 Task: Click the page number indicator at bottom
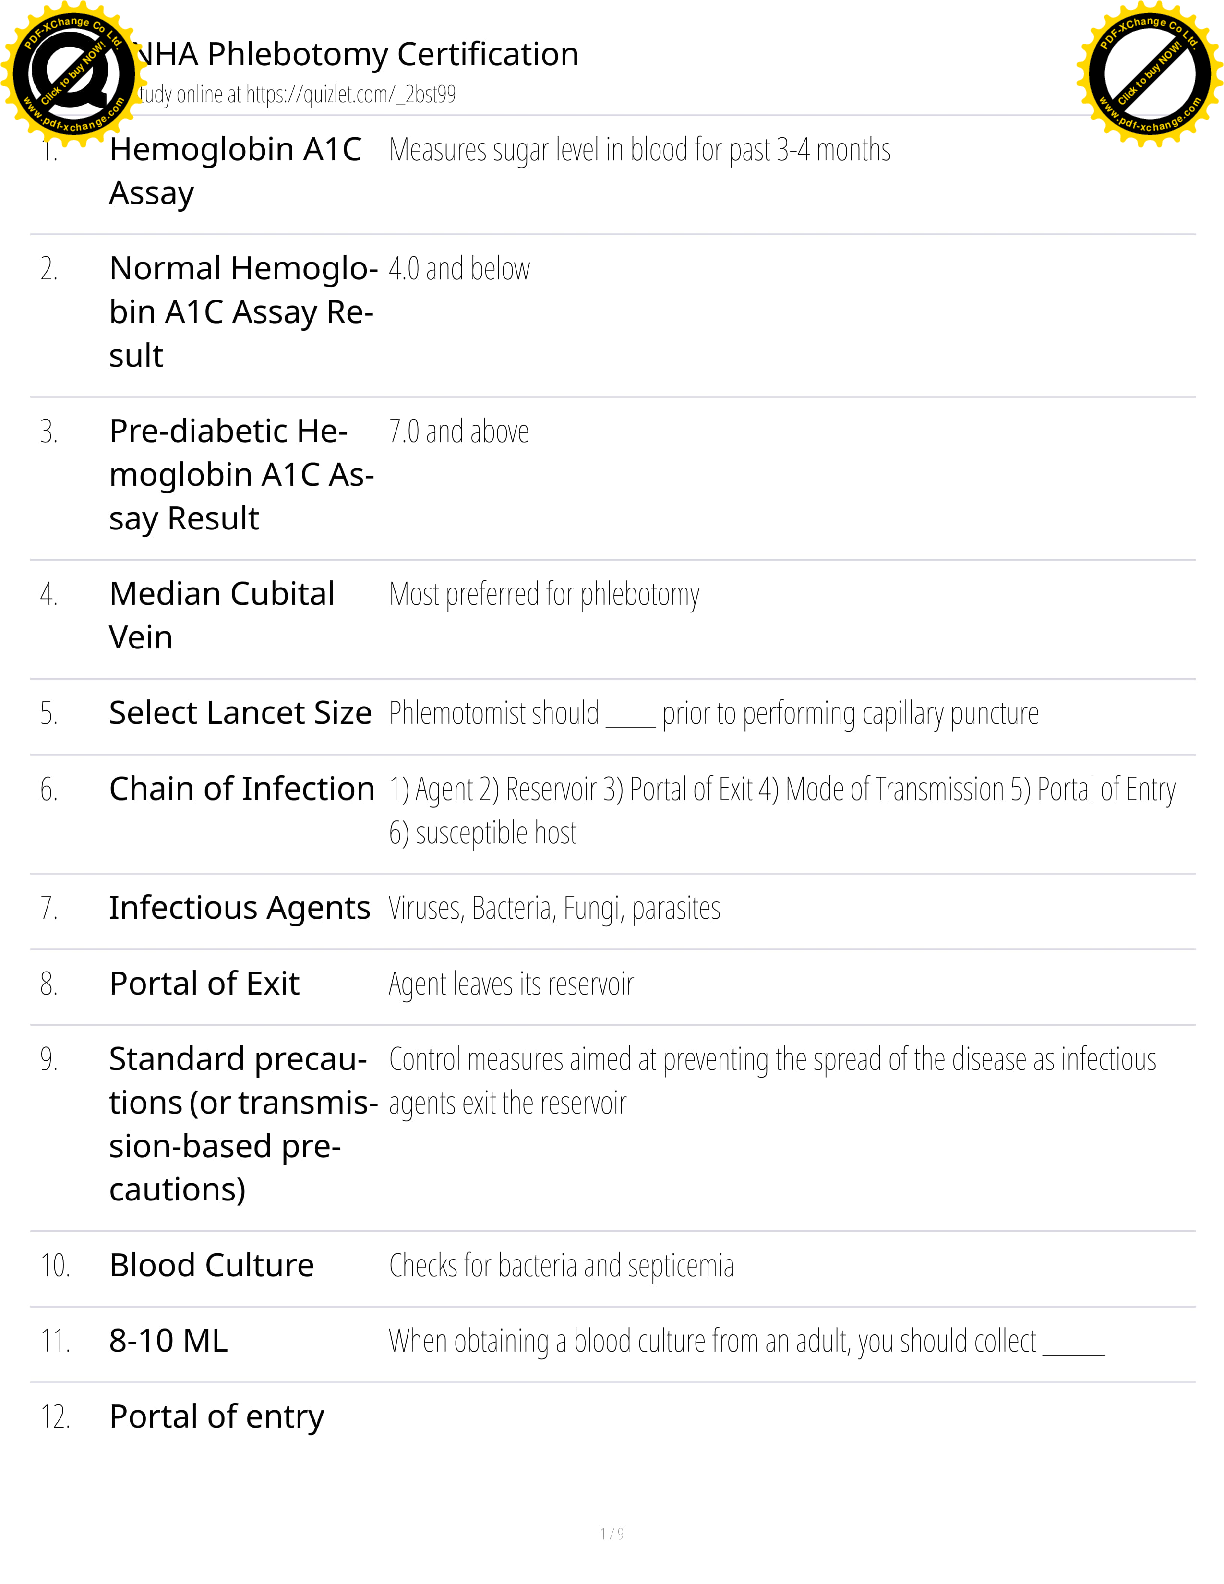[x=612, y=1534]
